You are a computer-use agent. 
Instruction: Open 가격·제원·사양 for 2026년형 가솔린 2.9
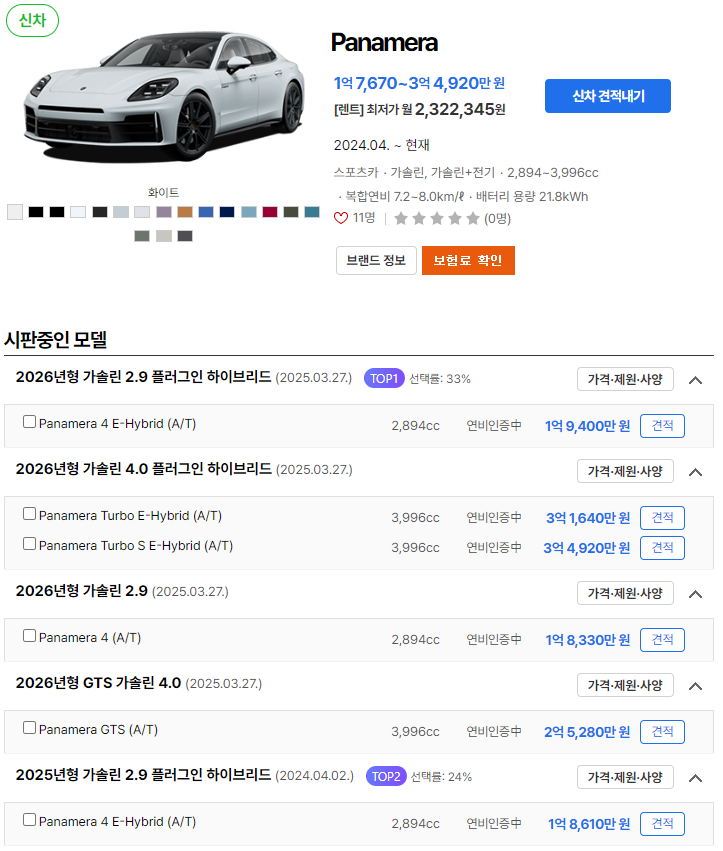coord(625,593)
